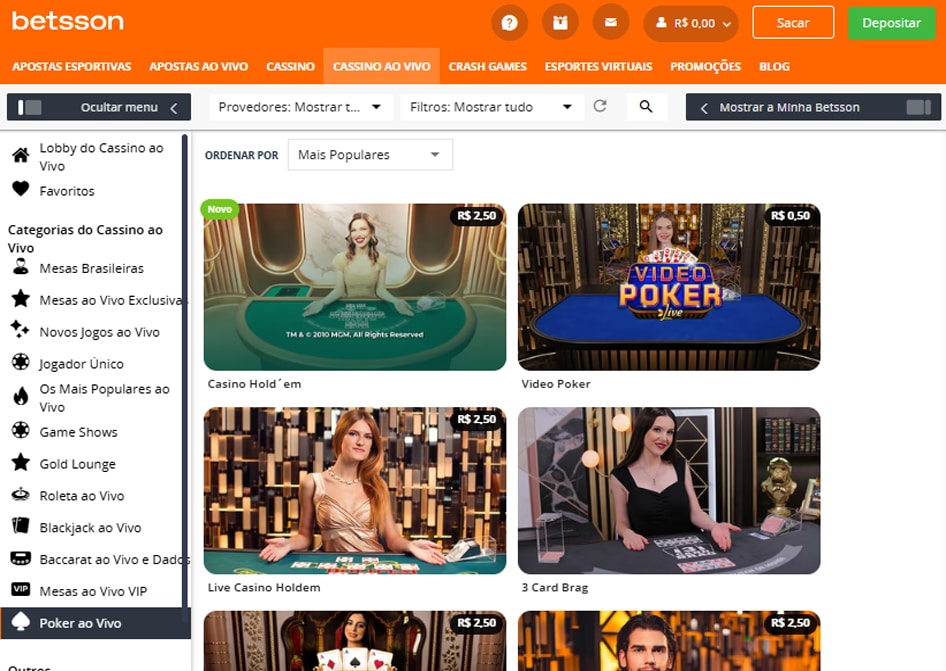
Task: Click the Sacar button
Action: 792,22
